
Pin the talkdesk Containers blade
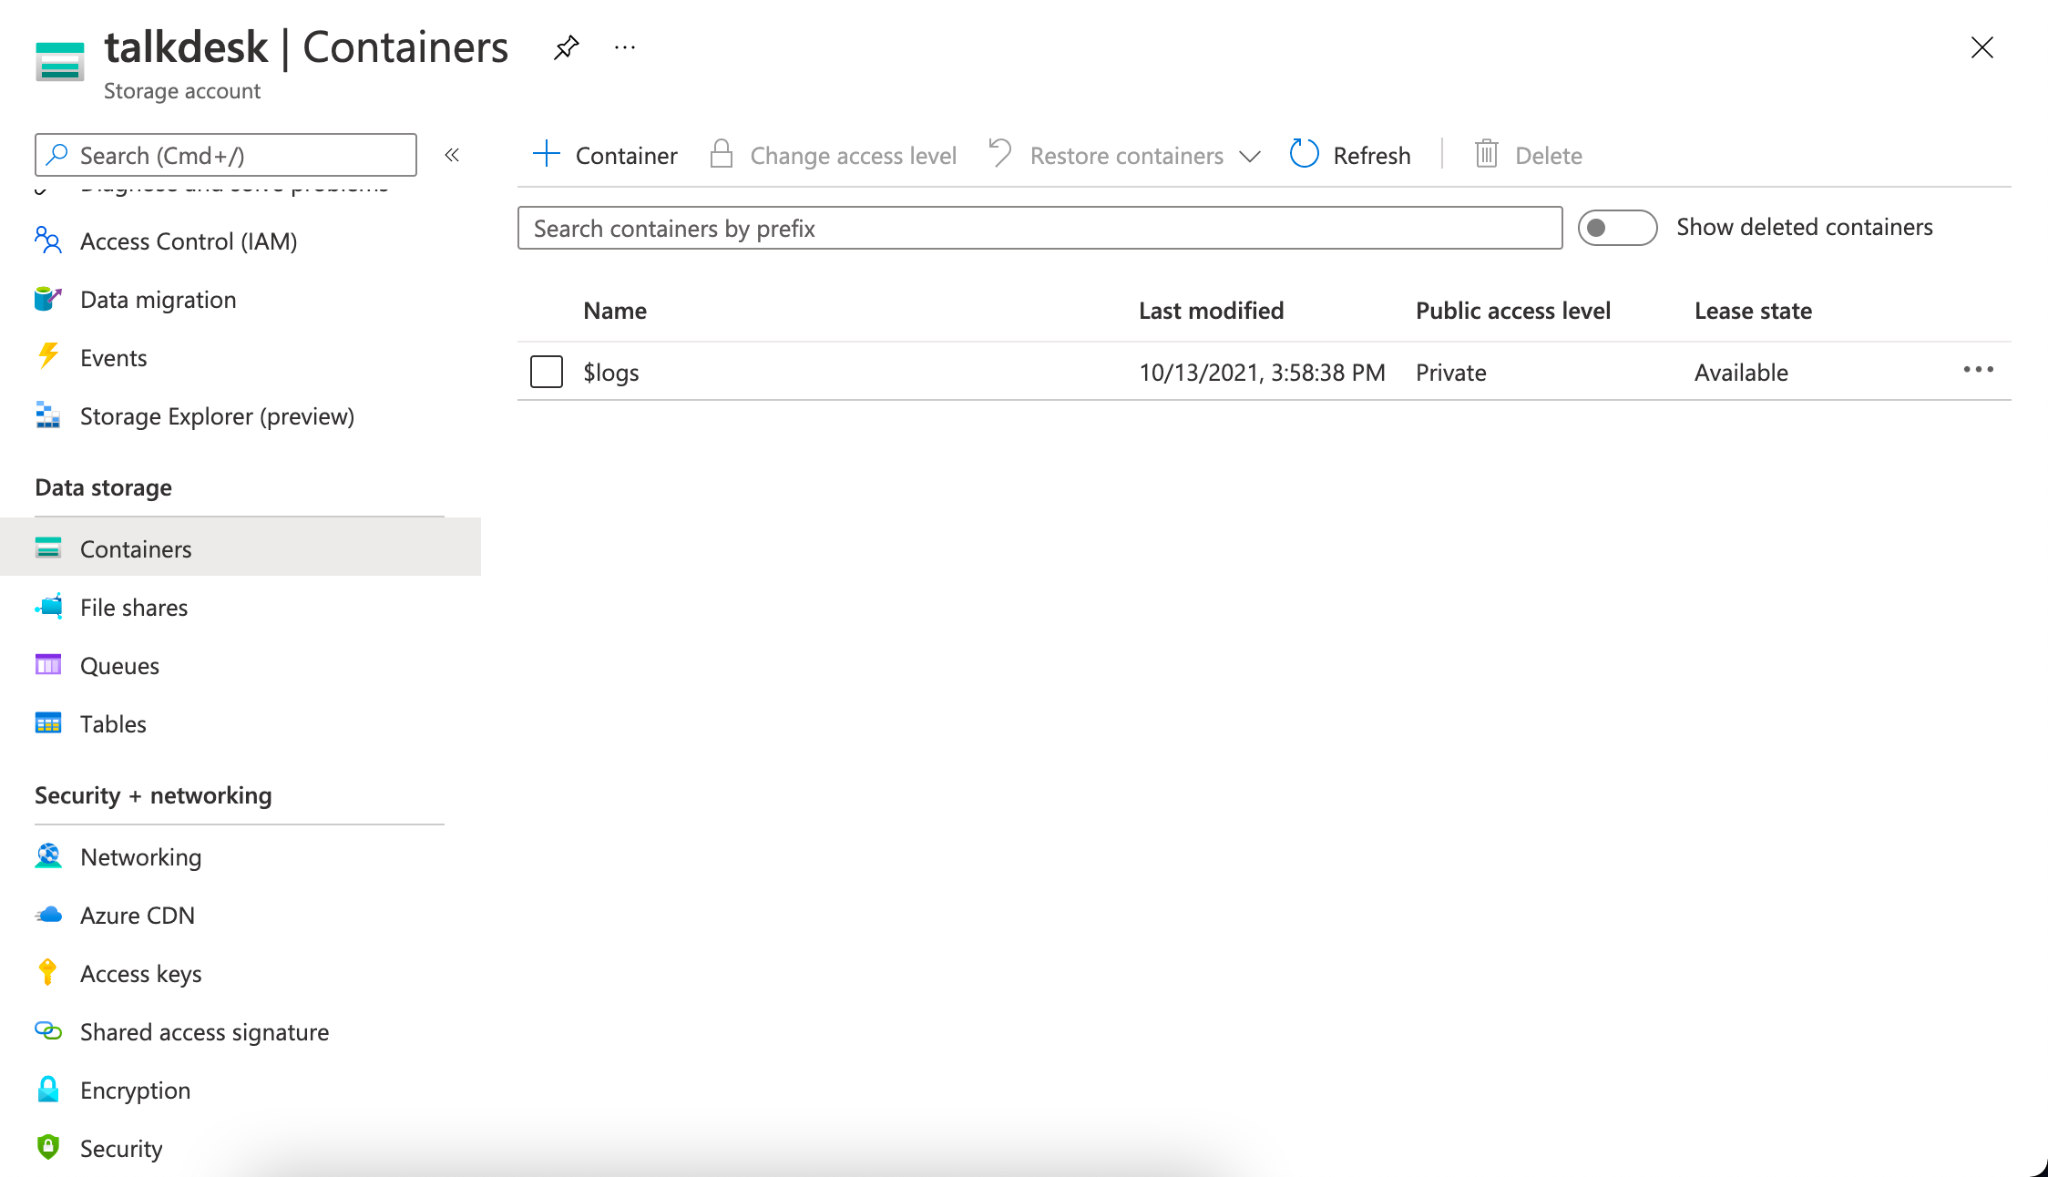[566, 47]
